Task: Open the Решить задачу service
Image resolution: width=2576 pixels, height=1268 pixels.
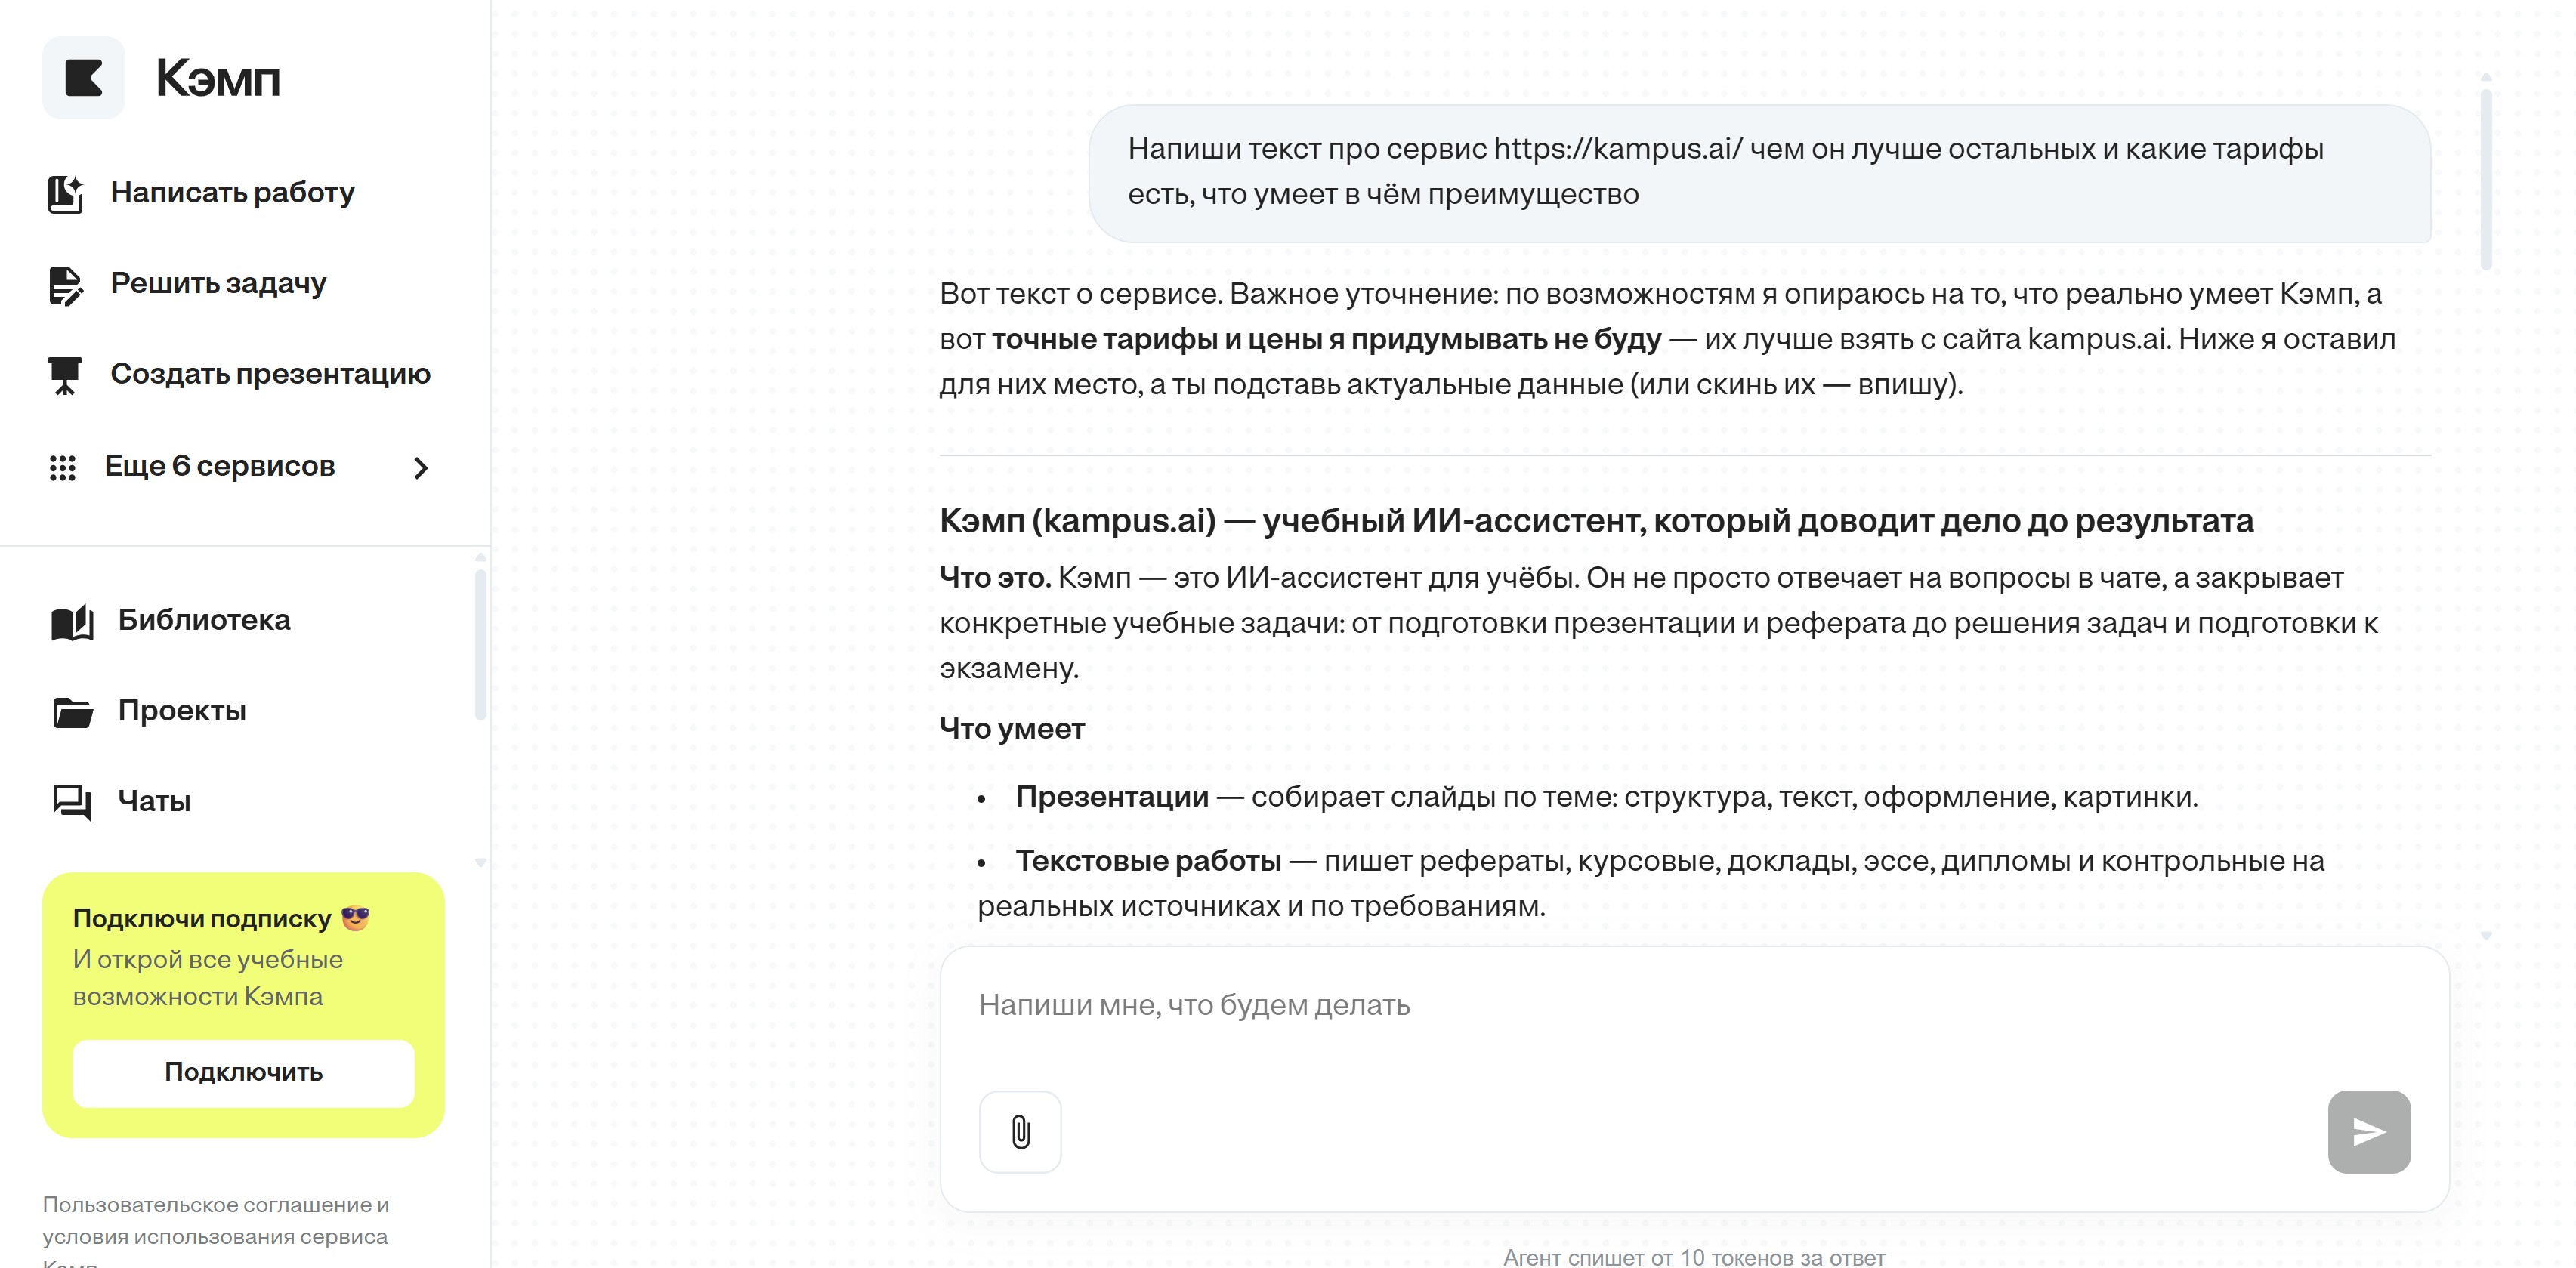Action: pos(218,283)
